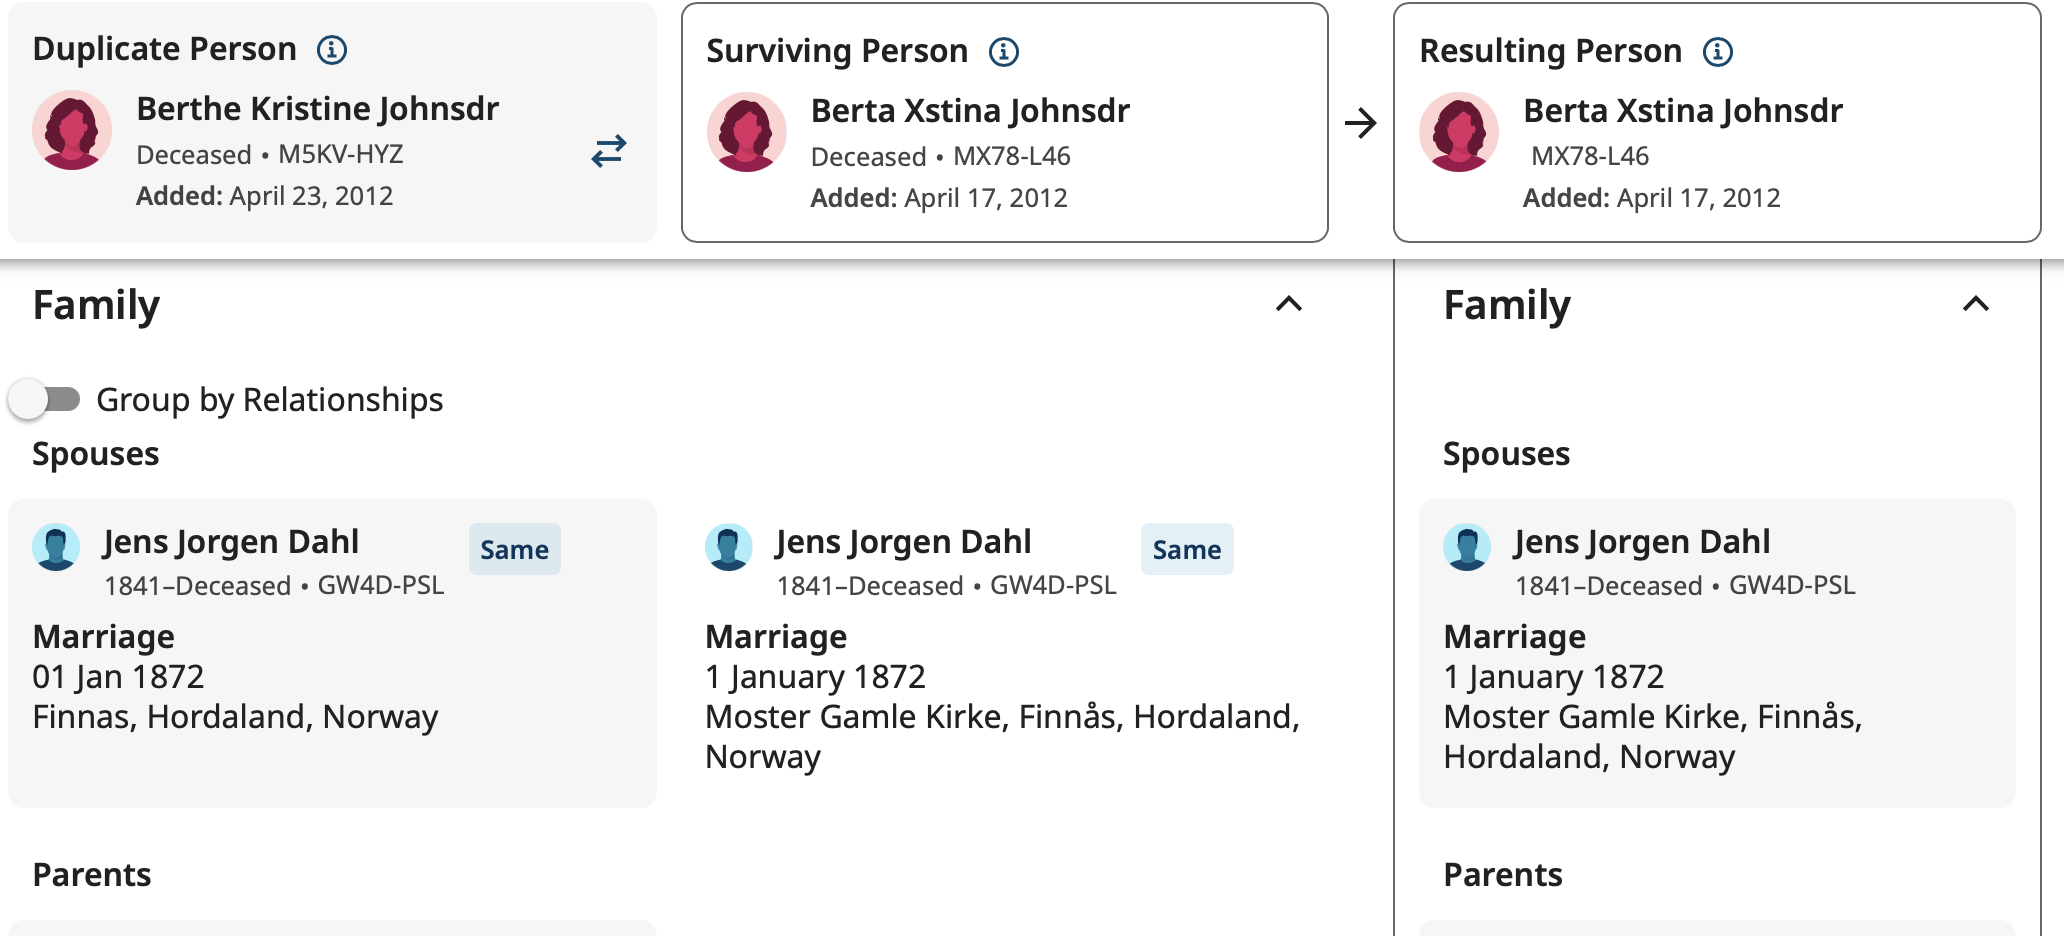Swap duplicate and surviving person positions

tap(608, 151)
